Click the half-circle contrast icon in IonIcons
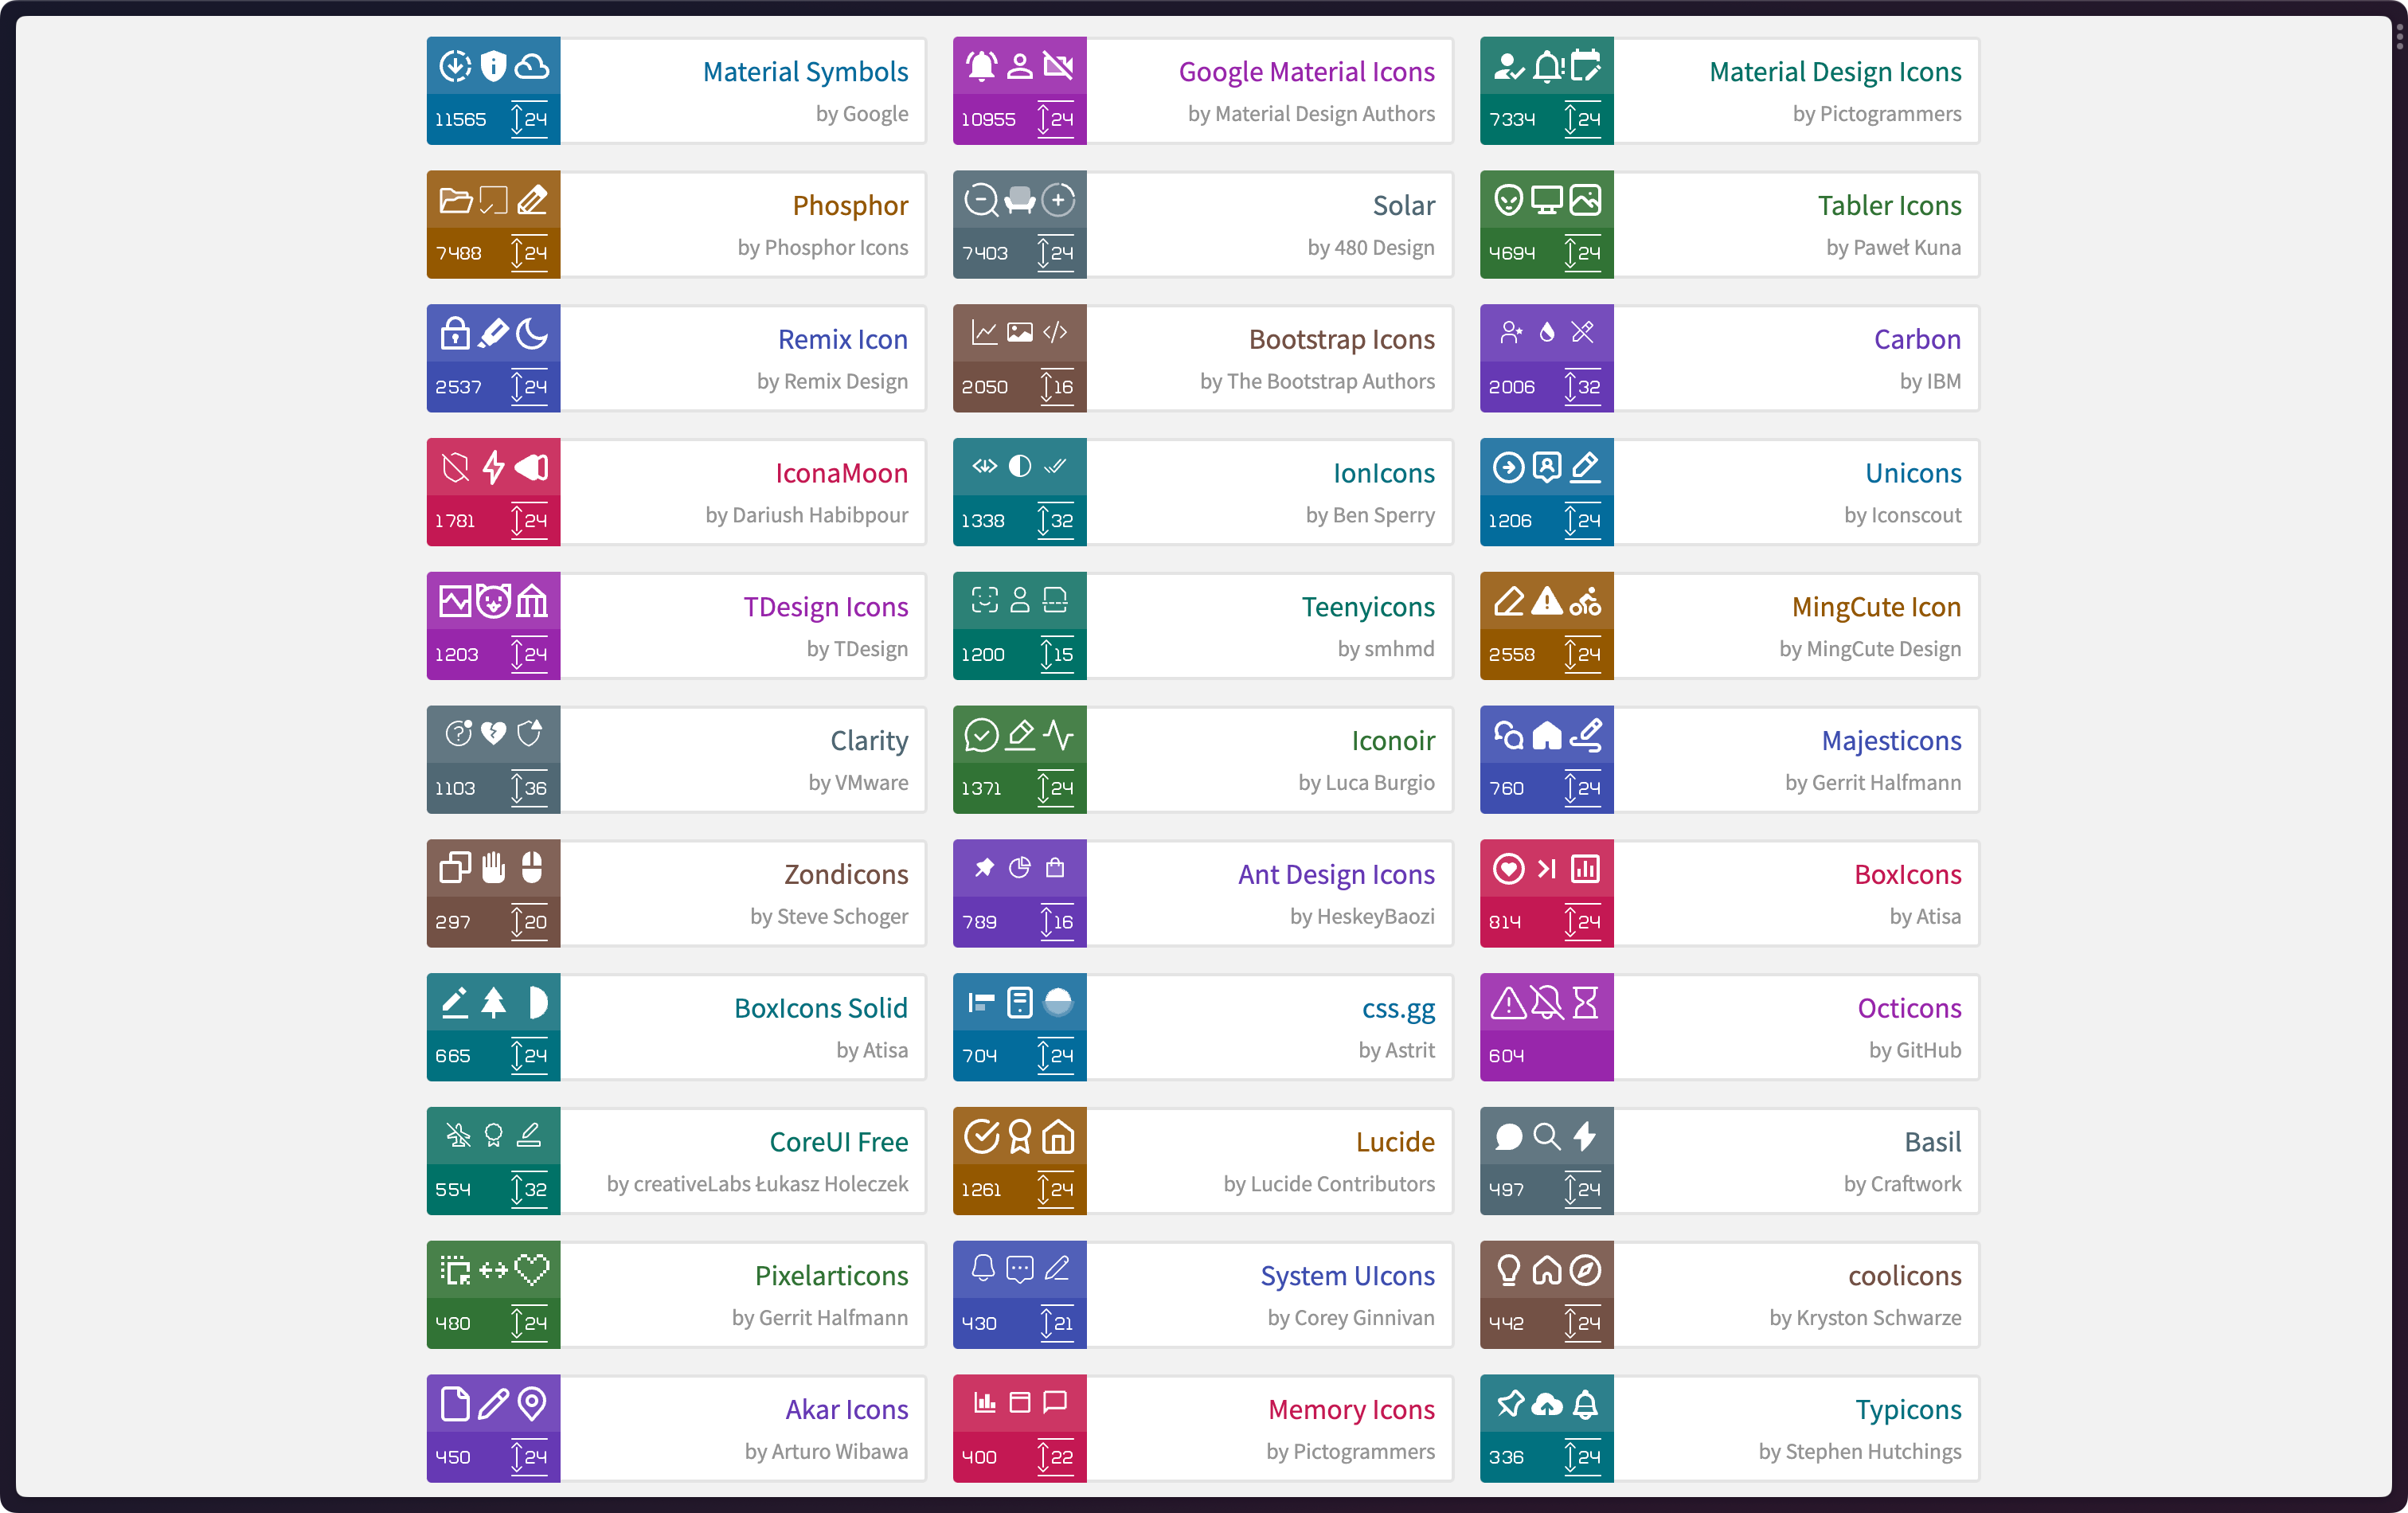 (1019, 466)
